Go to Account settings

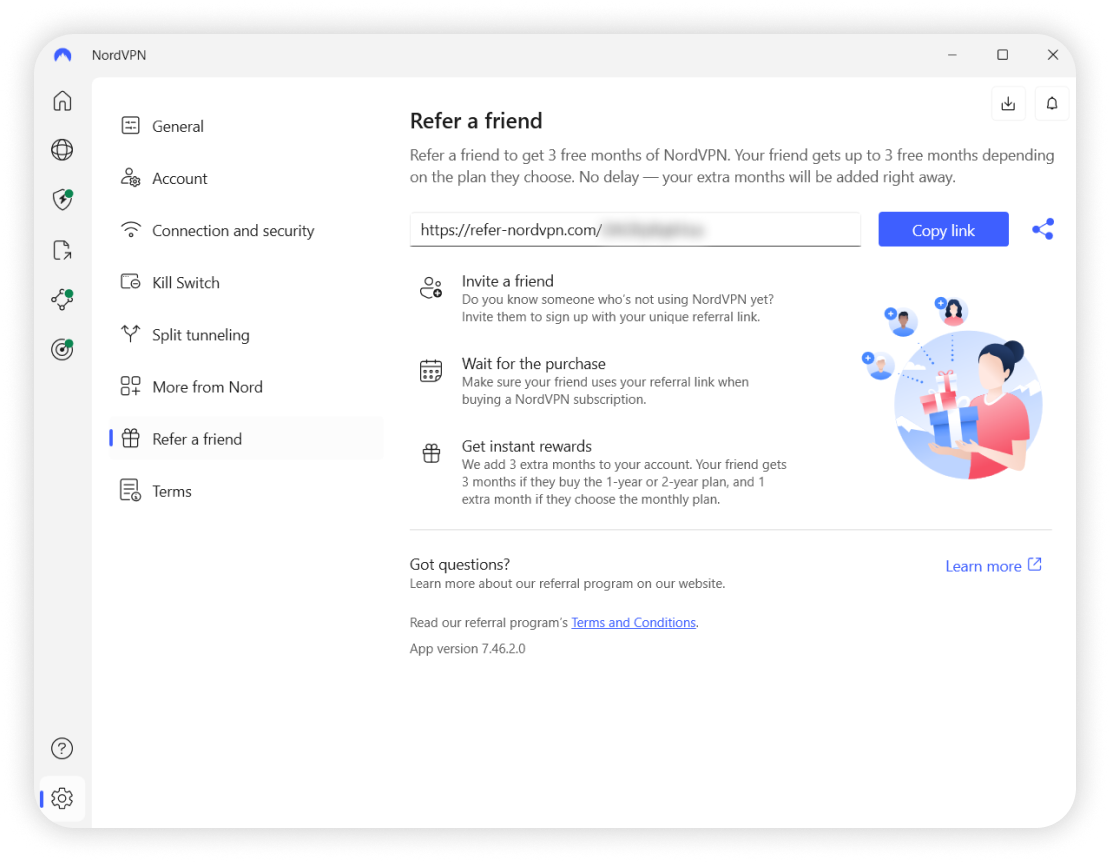[179, 178]
